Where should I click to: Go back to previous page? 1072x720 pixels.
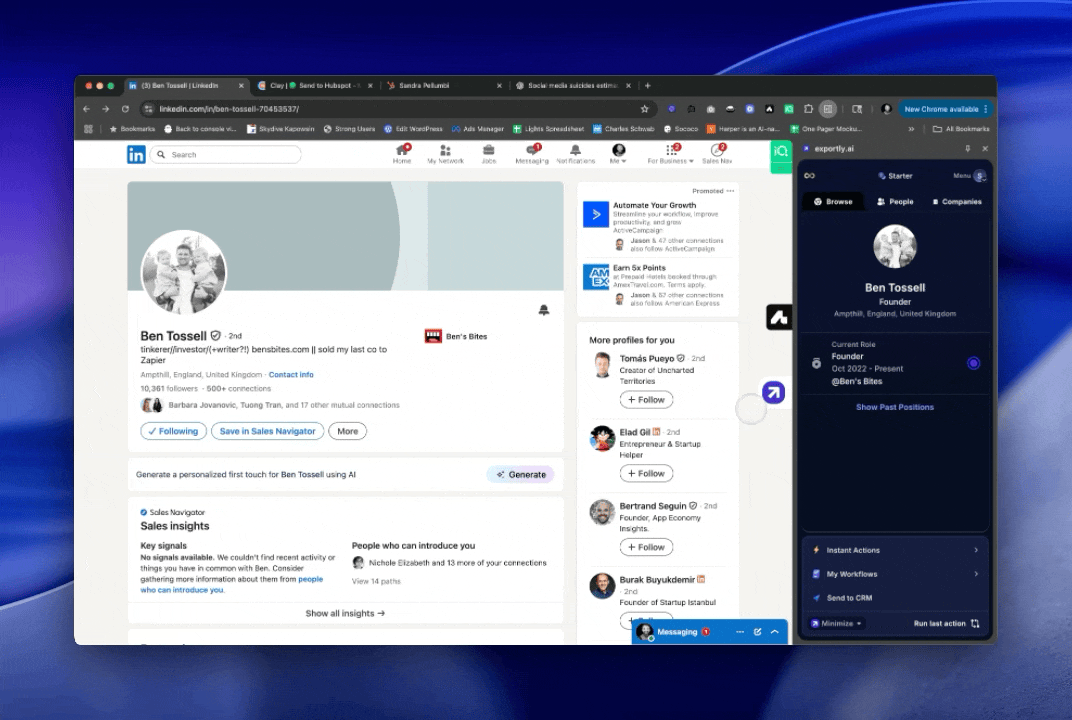(86, 109)
